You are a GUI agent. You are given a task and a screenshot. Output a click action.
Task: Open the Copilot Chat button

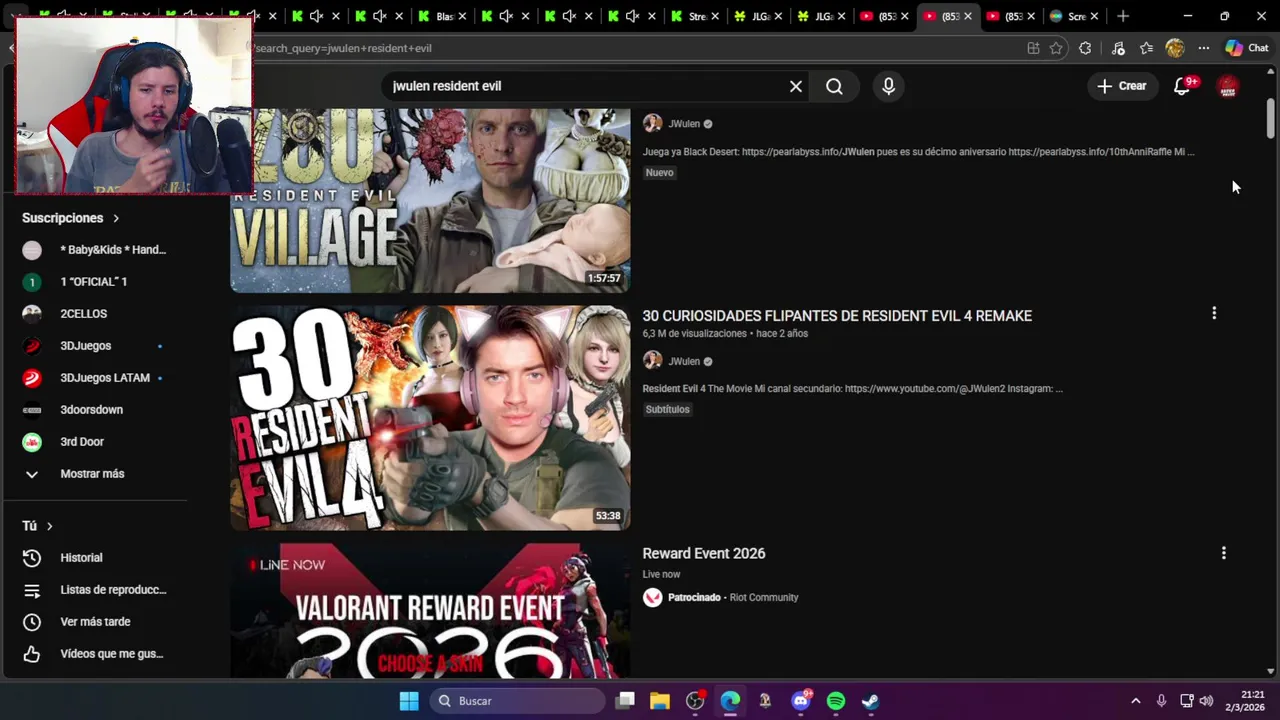(1247, 48)
